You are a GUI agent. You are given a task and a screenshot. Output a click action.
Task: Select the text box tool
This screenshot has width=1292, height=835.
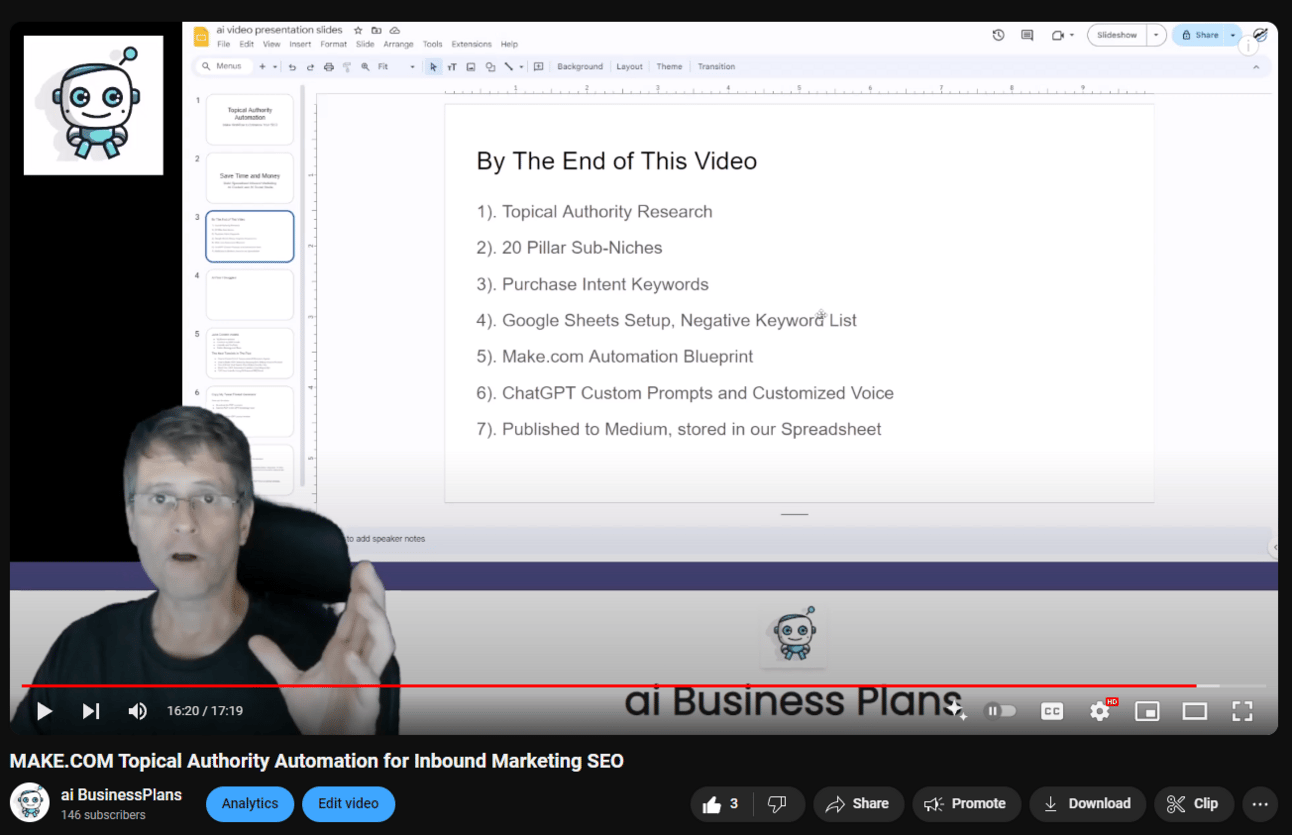[x=452, y=67]
